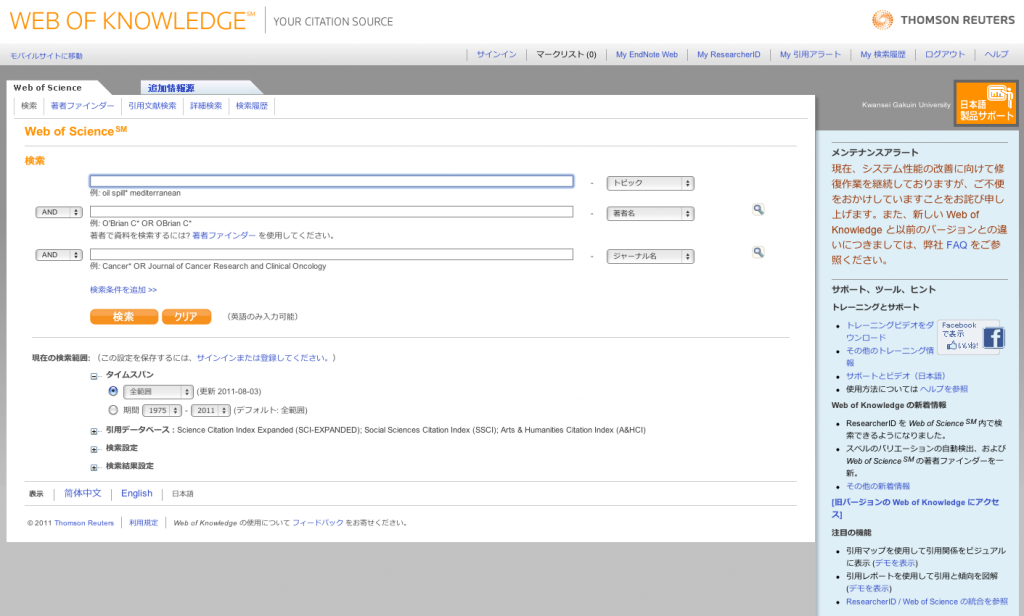Switch display language to 简体中文
Viewport: 1024px width, 616px height.
pyautogui.click(x=83, y=494)
